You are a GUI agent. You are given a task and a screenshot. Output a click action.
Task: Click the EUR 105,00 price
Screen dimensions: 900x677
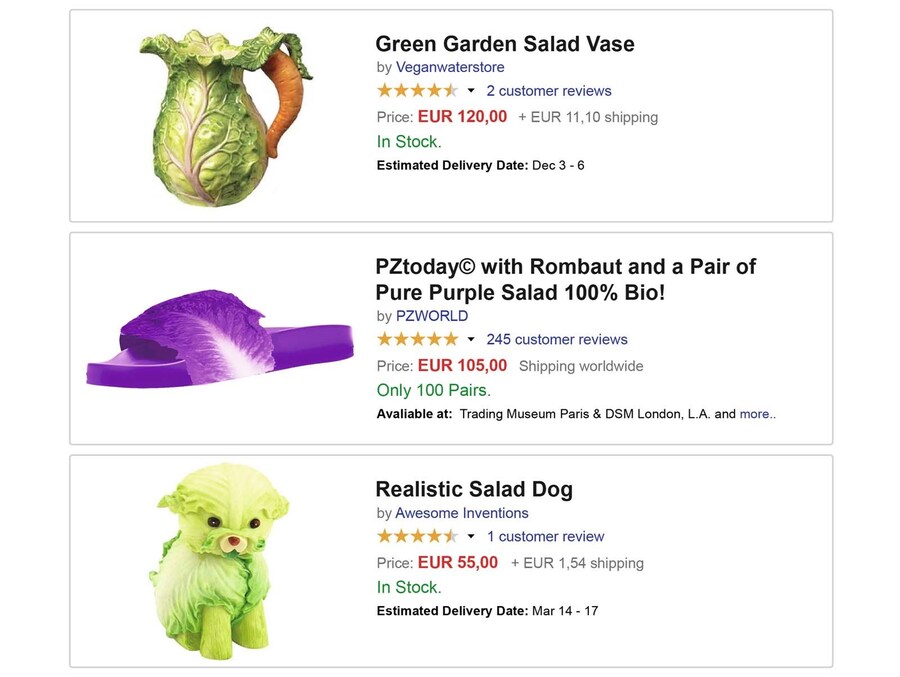pos(462,365)
